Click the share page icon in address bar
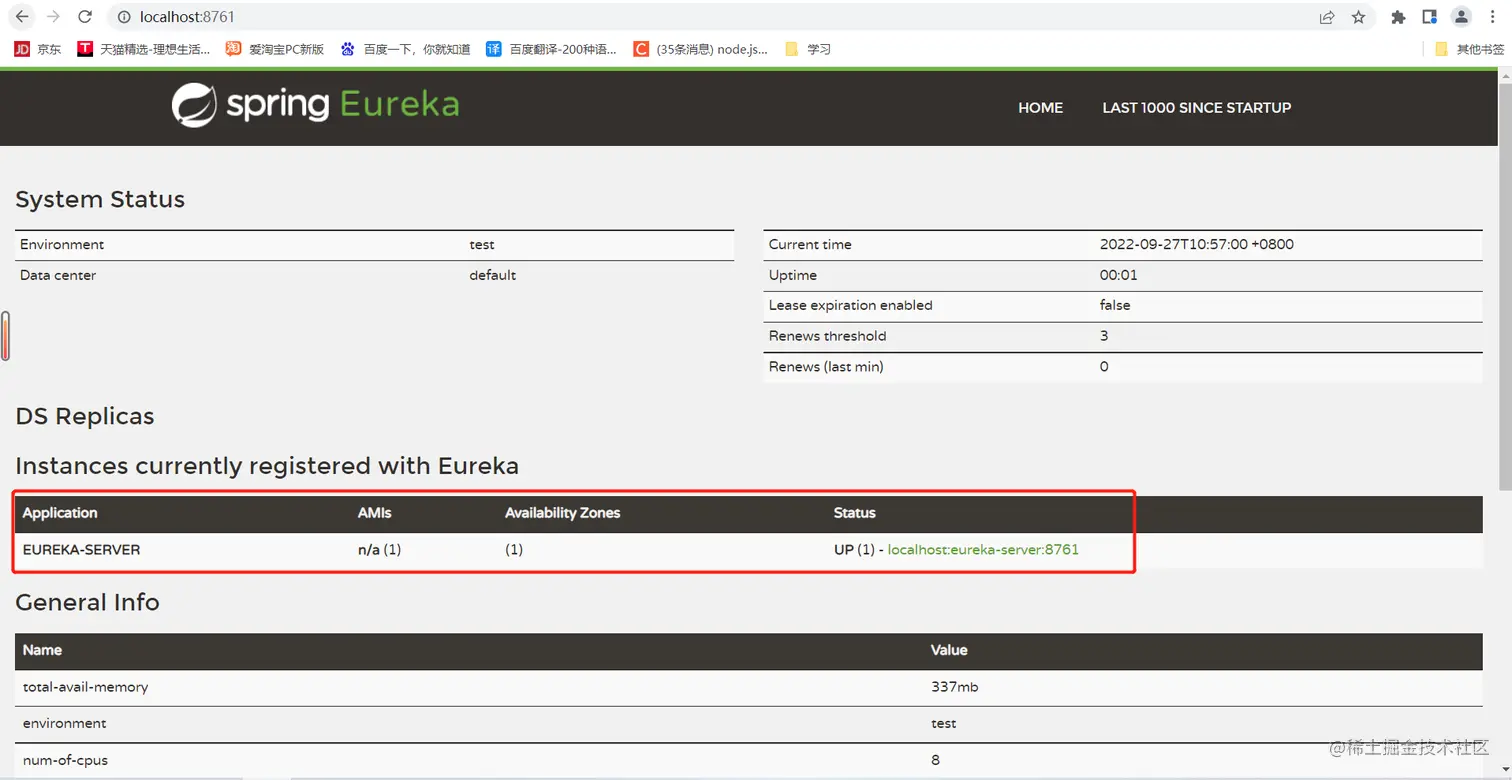Screen dimensions: 1512x780 pos(1327,17)
